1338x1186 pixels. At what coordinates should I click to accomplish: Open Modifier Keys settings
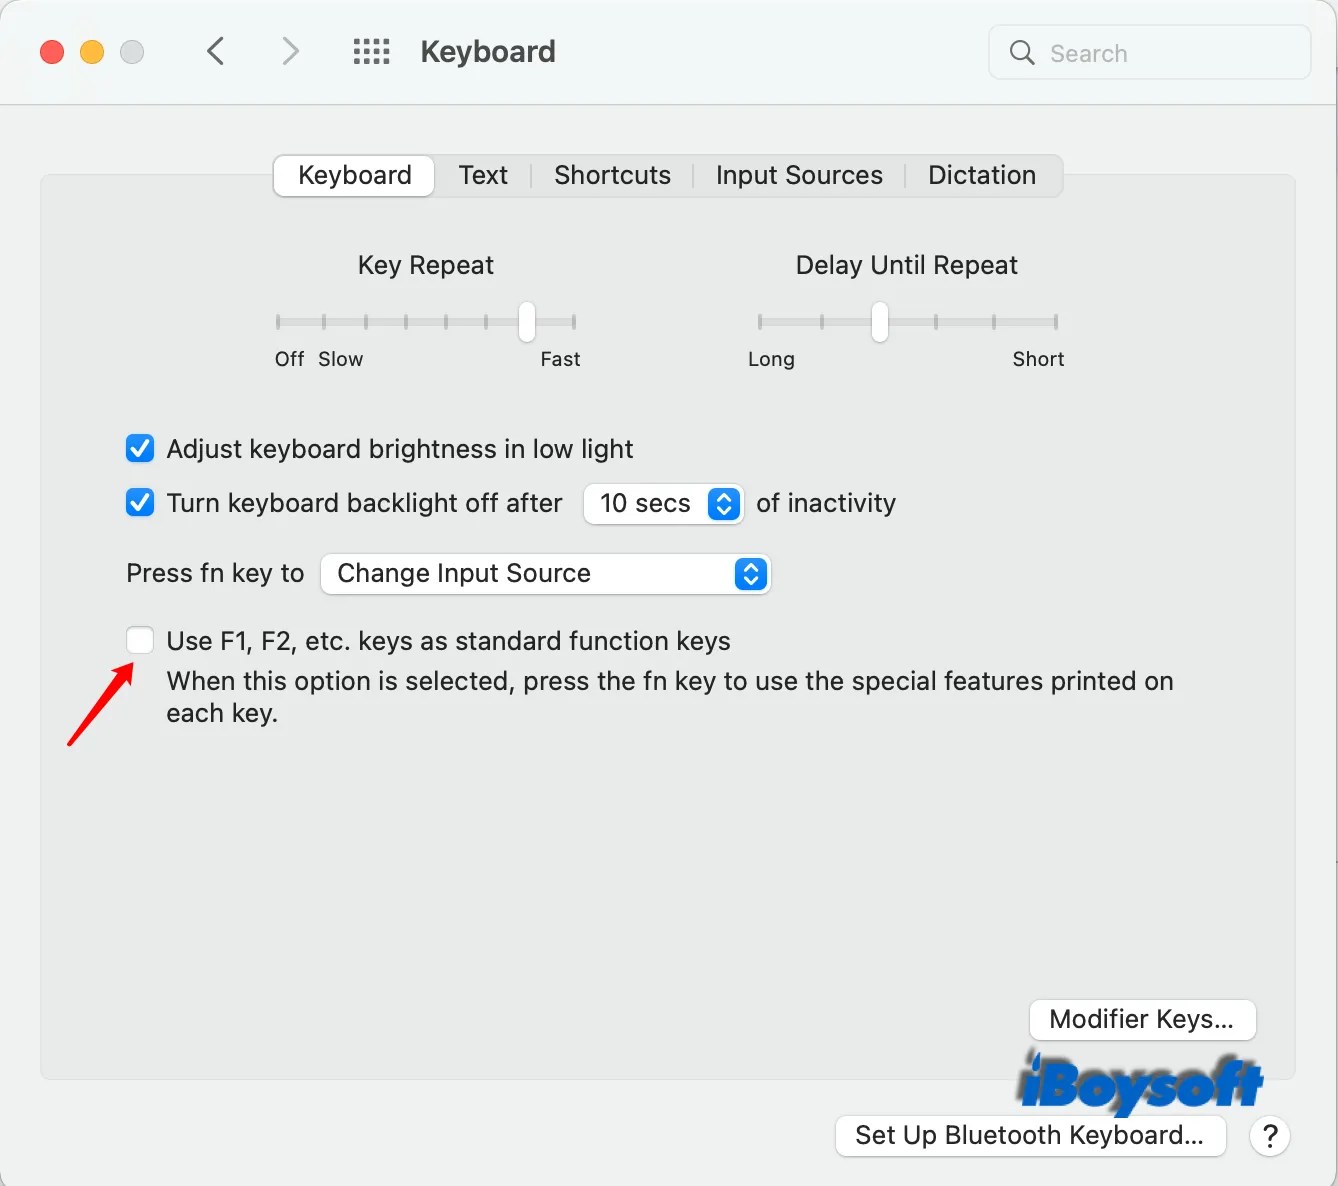pos(1142,1019)
